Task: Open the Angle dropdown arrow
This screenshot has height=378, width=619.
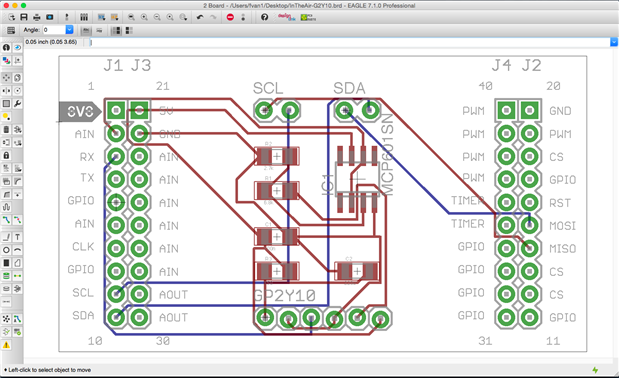Action: [x=69, y=30]
